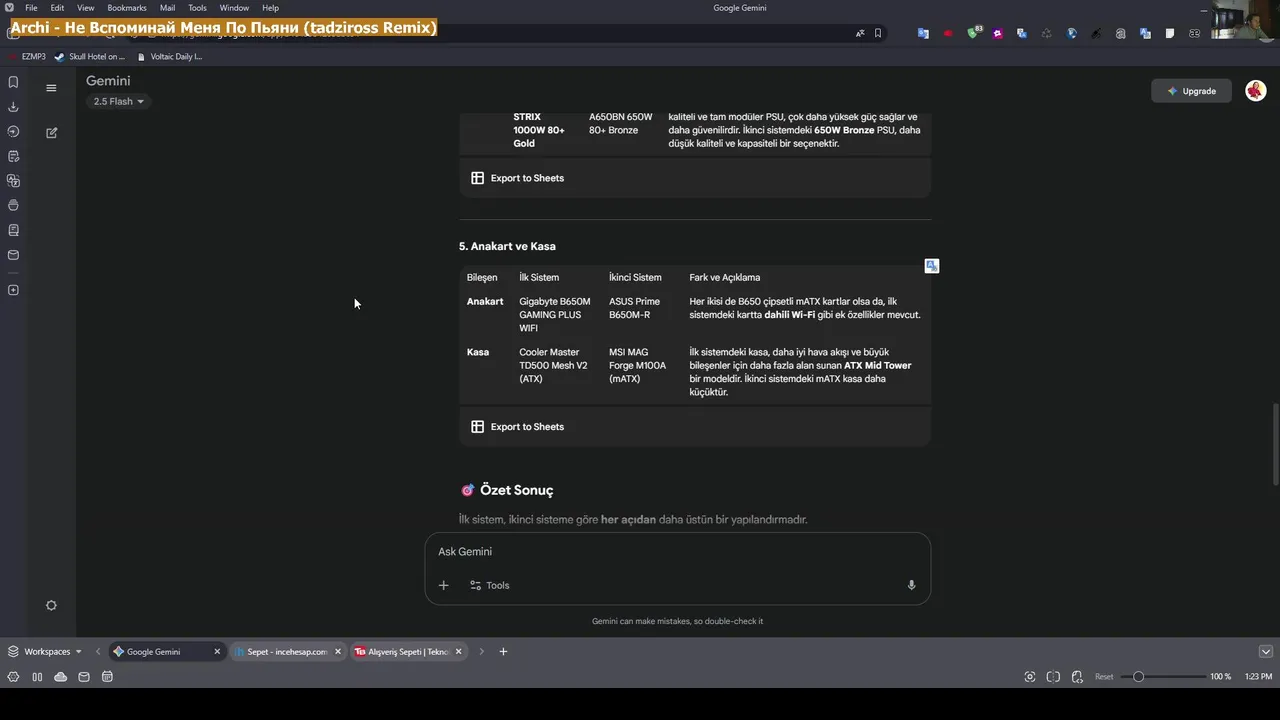Start a new chat with pencil icon
This screenshot has height=720, width=1280.
(51, 132)
